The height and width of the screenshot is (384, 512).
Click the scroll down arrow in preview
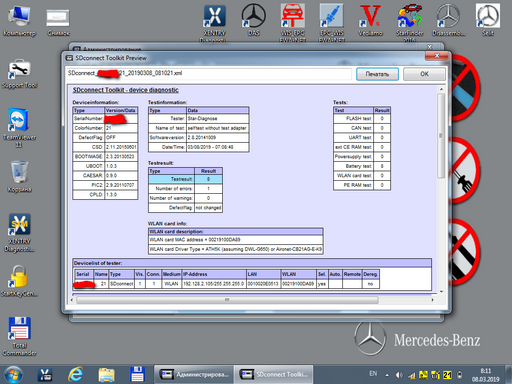441,291
